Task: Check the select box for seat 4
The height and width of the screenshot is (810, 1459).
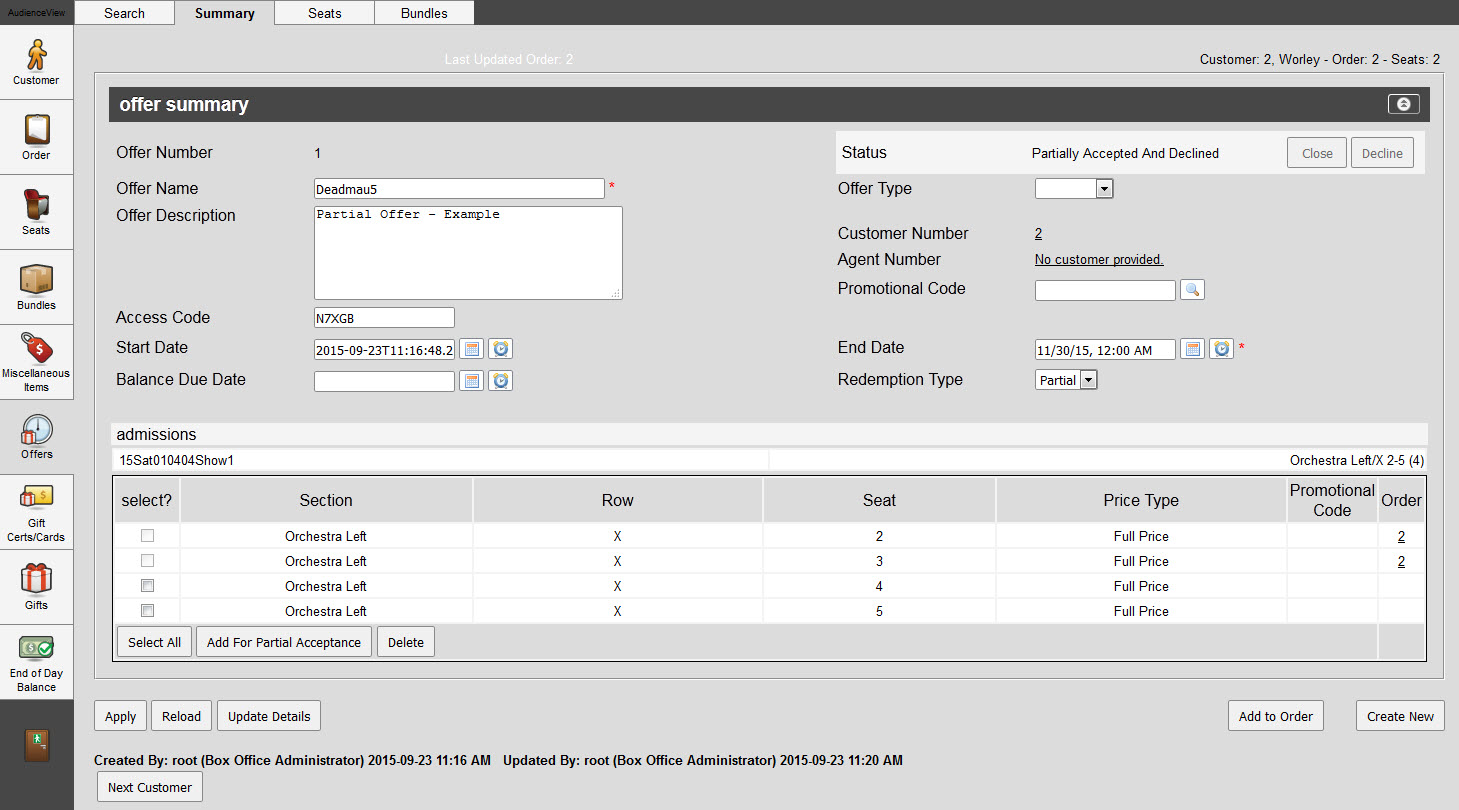Action: [x=147, y=586]
